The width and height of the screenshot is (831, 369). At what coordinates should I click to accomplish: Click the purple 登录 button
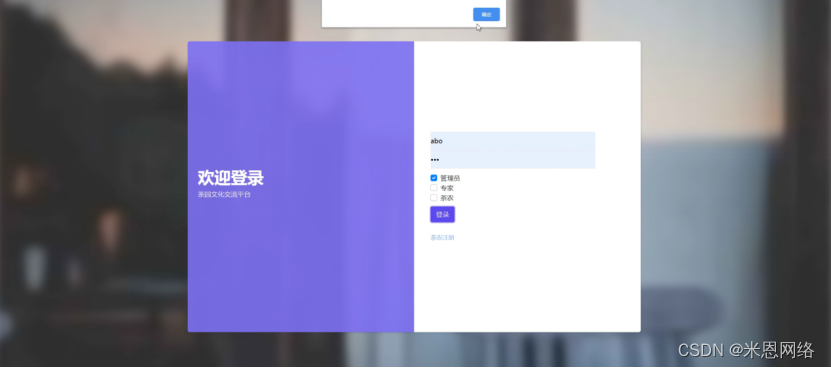point(443,215)
